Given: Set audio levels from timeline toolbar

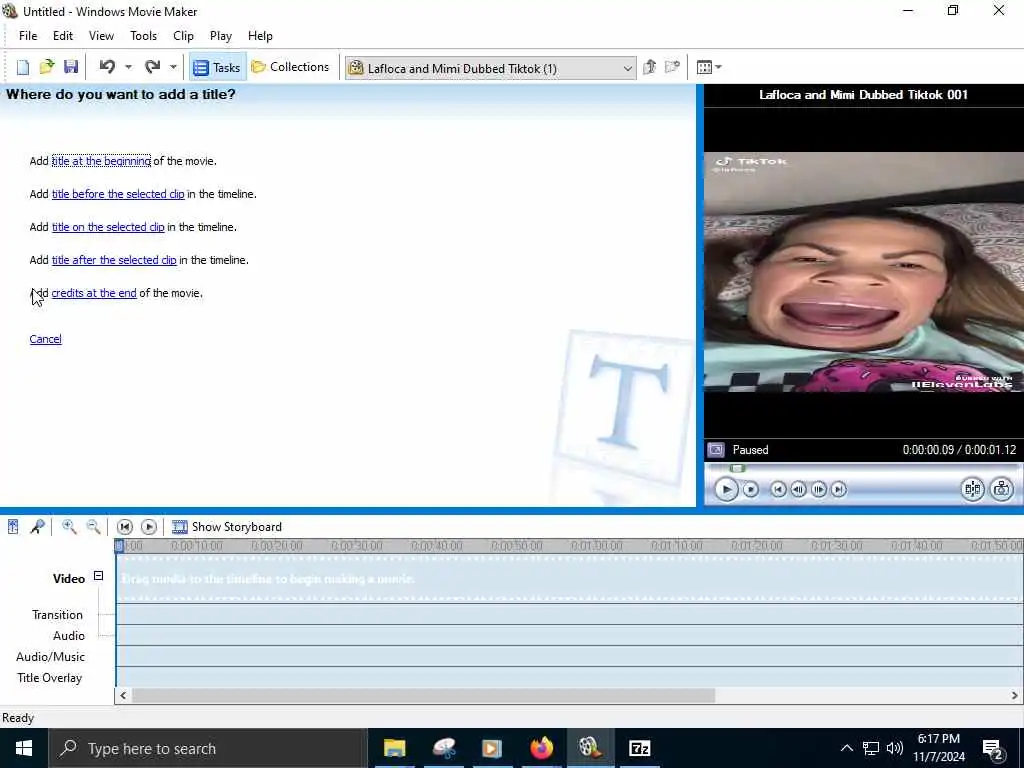Looking at the screenshot, I should (x=13, y=526).
